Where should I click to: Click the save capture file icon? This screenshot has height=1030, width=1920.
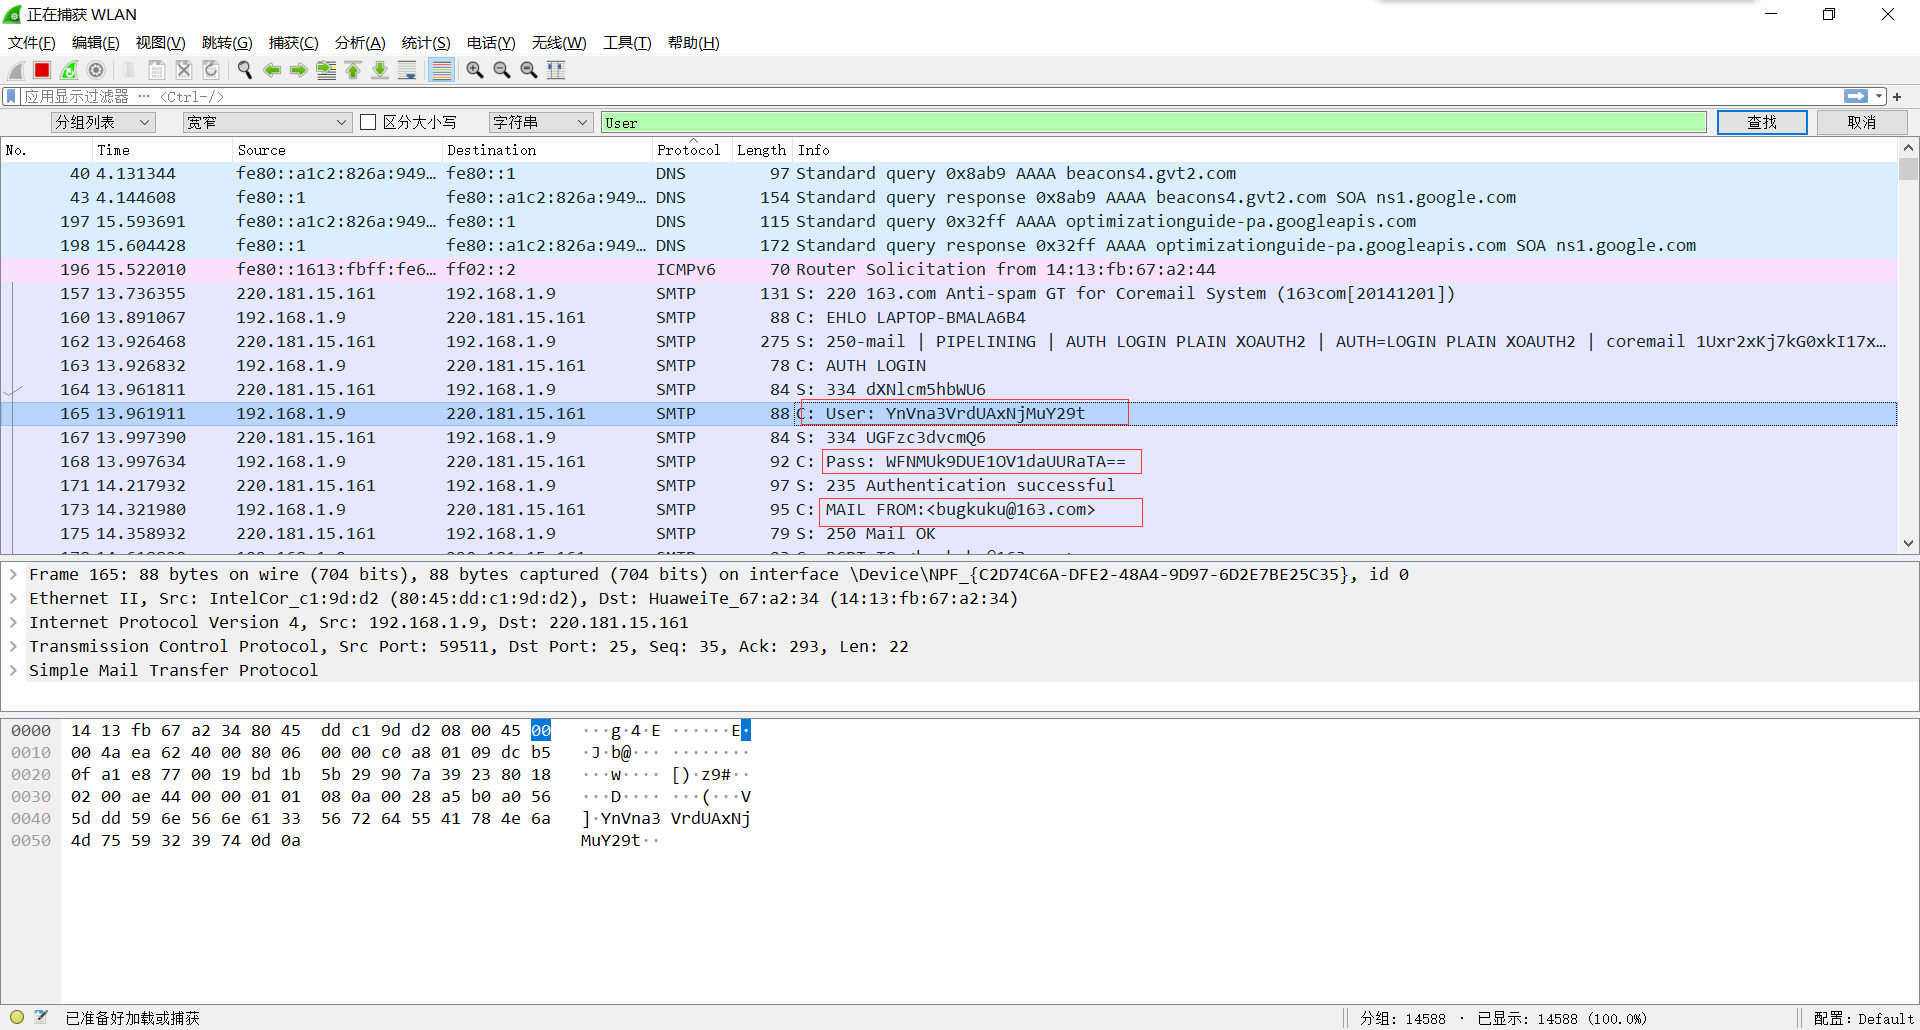(157, 70)
